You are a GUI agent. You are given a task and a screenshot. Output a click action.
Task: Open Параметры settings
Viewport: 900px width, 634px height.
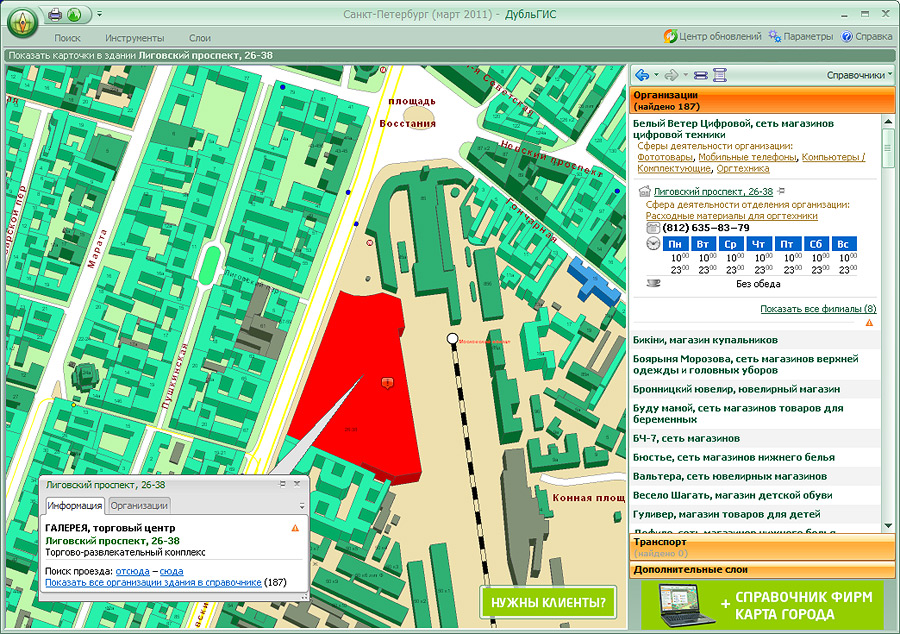pyautogui.click(x=801, y=36)
